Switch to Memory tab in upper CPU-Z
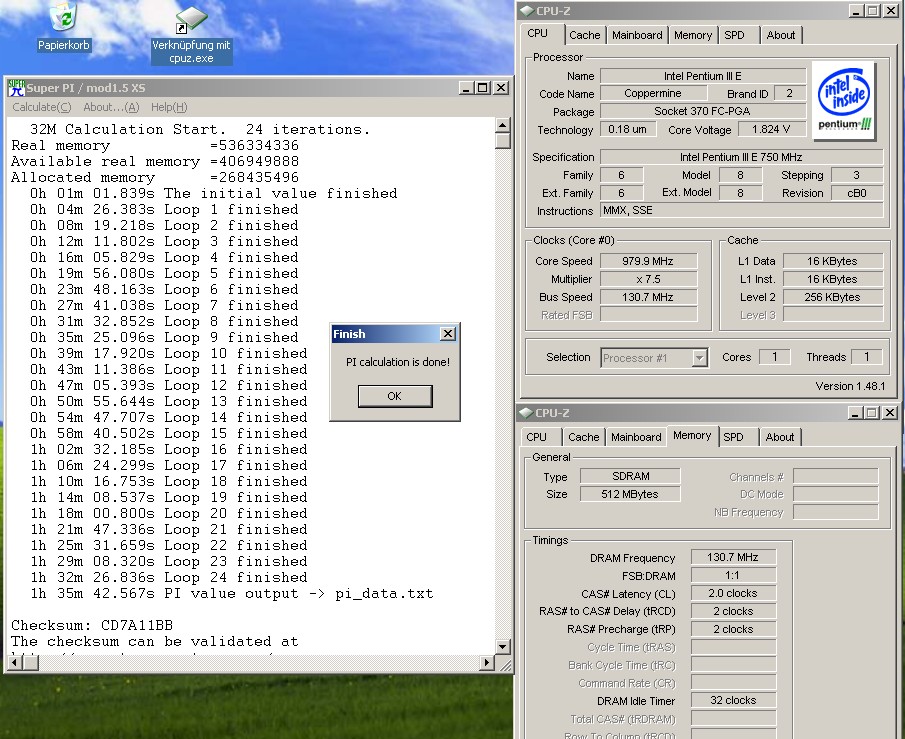 pyautogui.click(x=693, y=35)
